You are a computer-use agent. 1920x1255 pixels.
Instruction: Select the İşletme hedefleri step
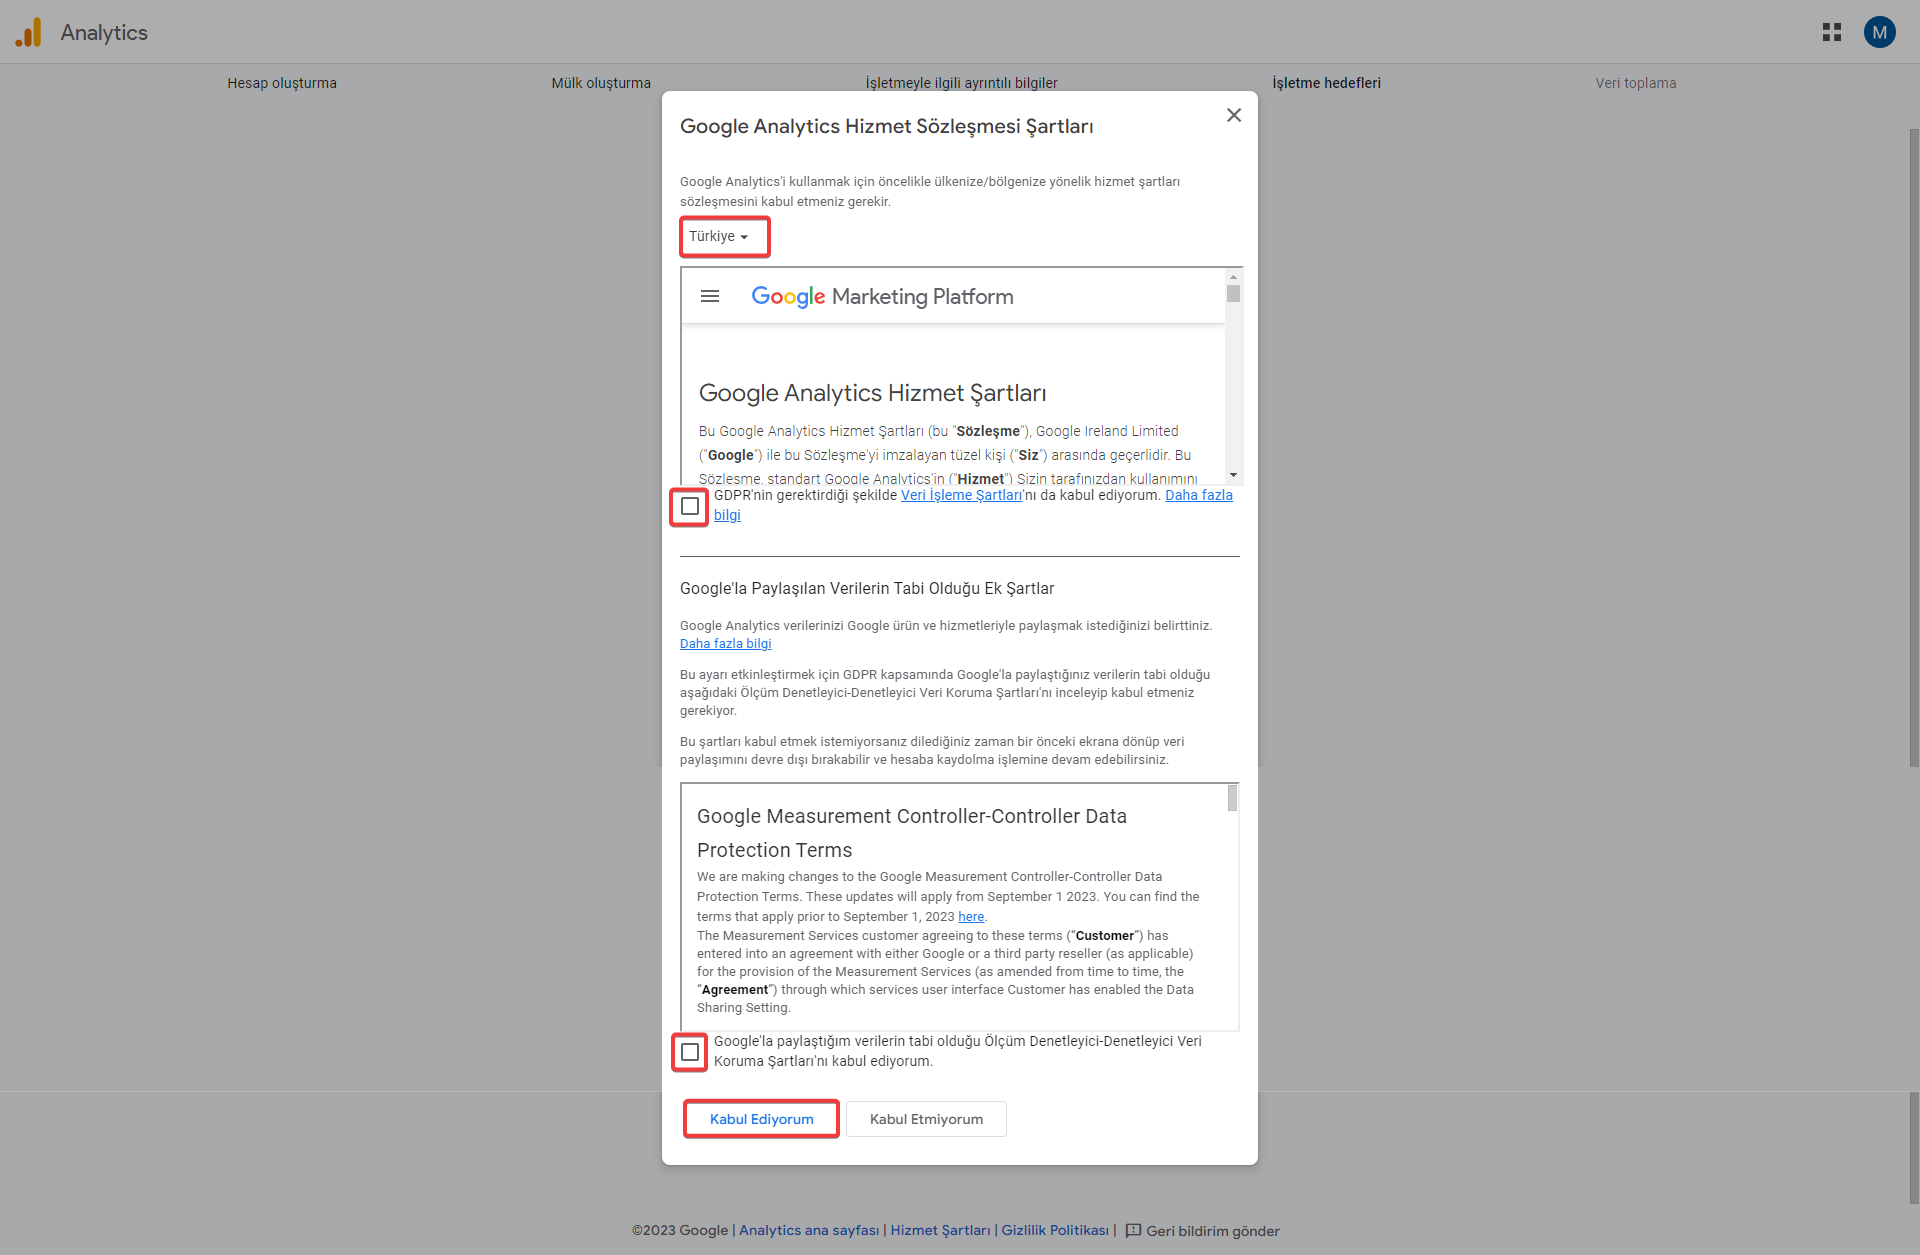(1326, 83)
